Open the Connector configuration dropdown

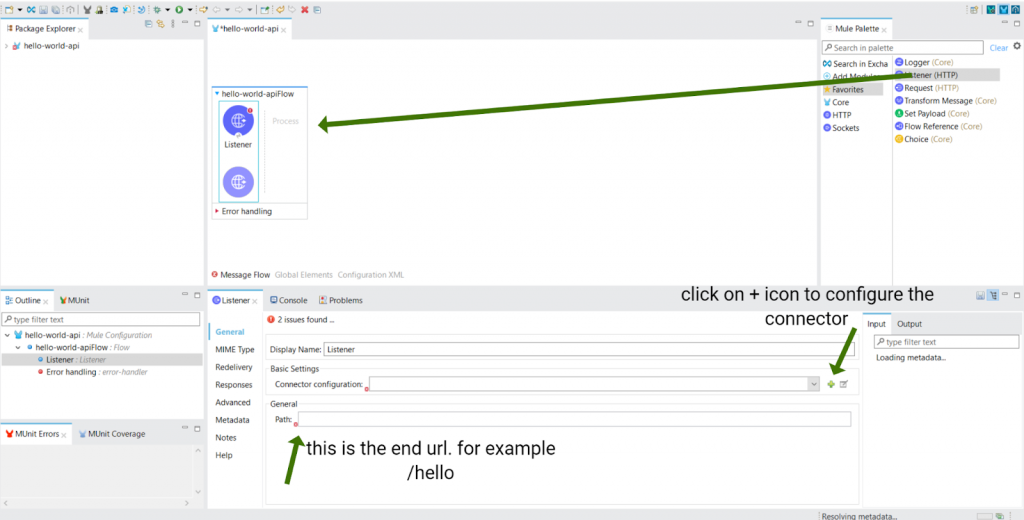(814, 384)
